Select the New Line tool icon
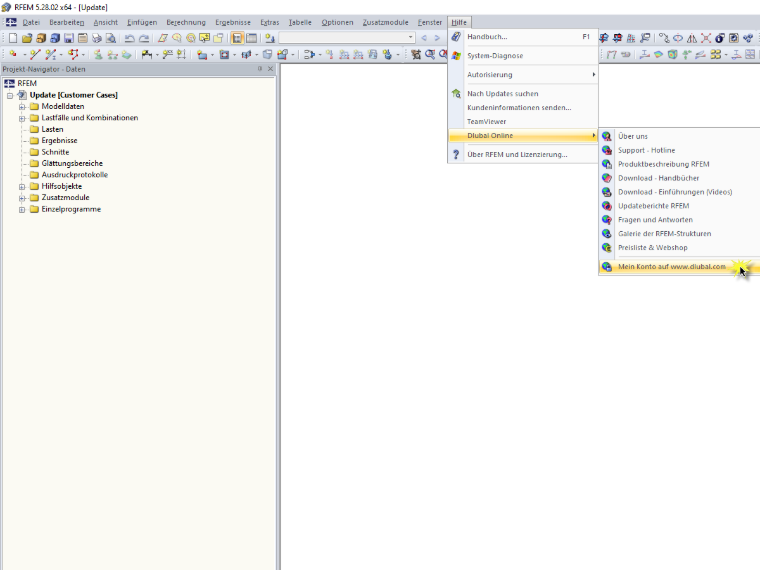This screenshot has width=760, height=570. [35, 54]
